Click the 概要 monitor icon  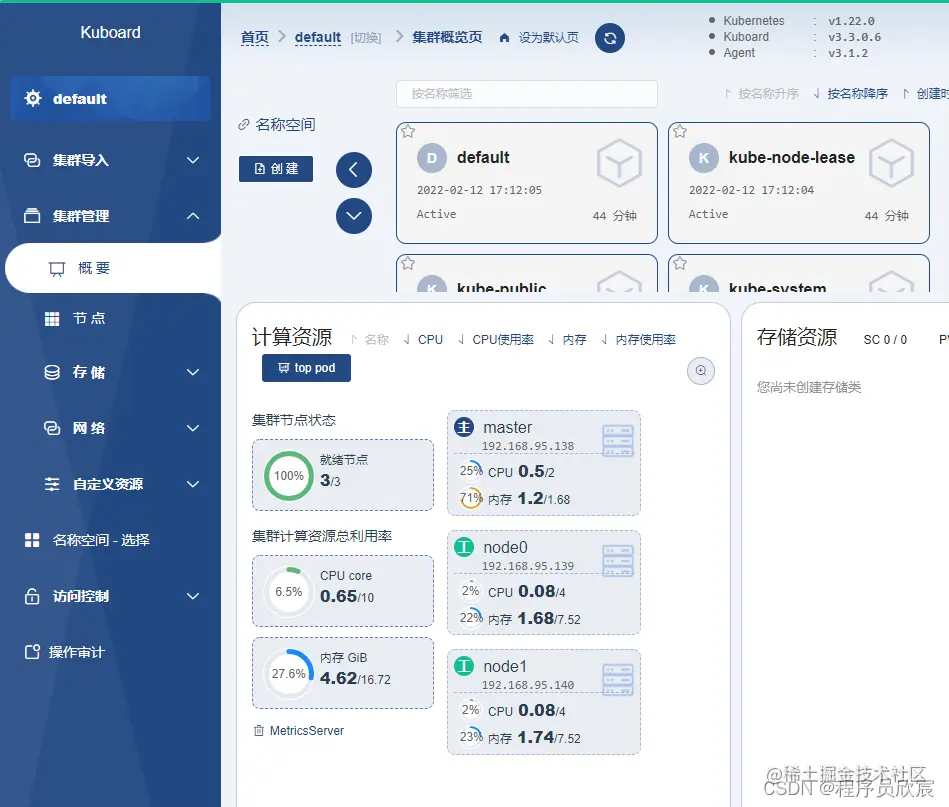(x=57, y=269)
